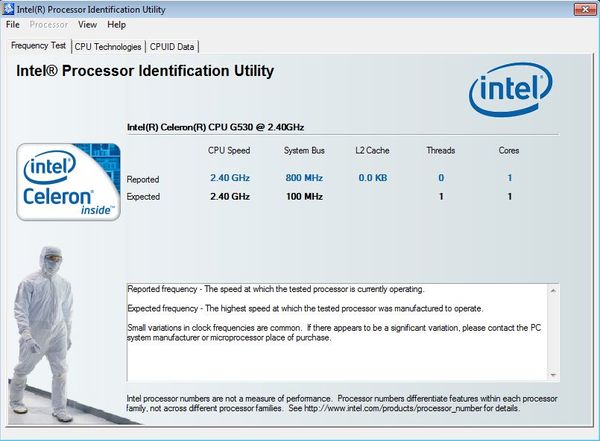Image resolution: width=600 pixels, height=441 pixels.
Task: Click the Intel logo in top-right corner
Action: (512, 92)
